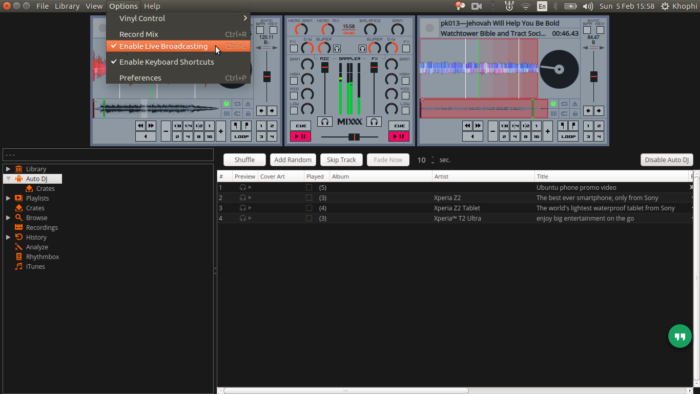Image resolution: width=700 pixels, height=394 pixels.
Task: Toggle reverse playback on the left deck
Action: (146, 137)
